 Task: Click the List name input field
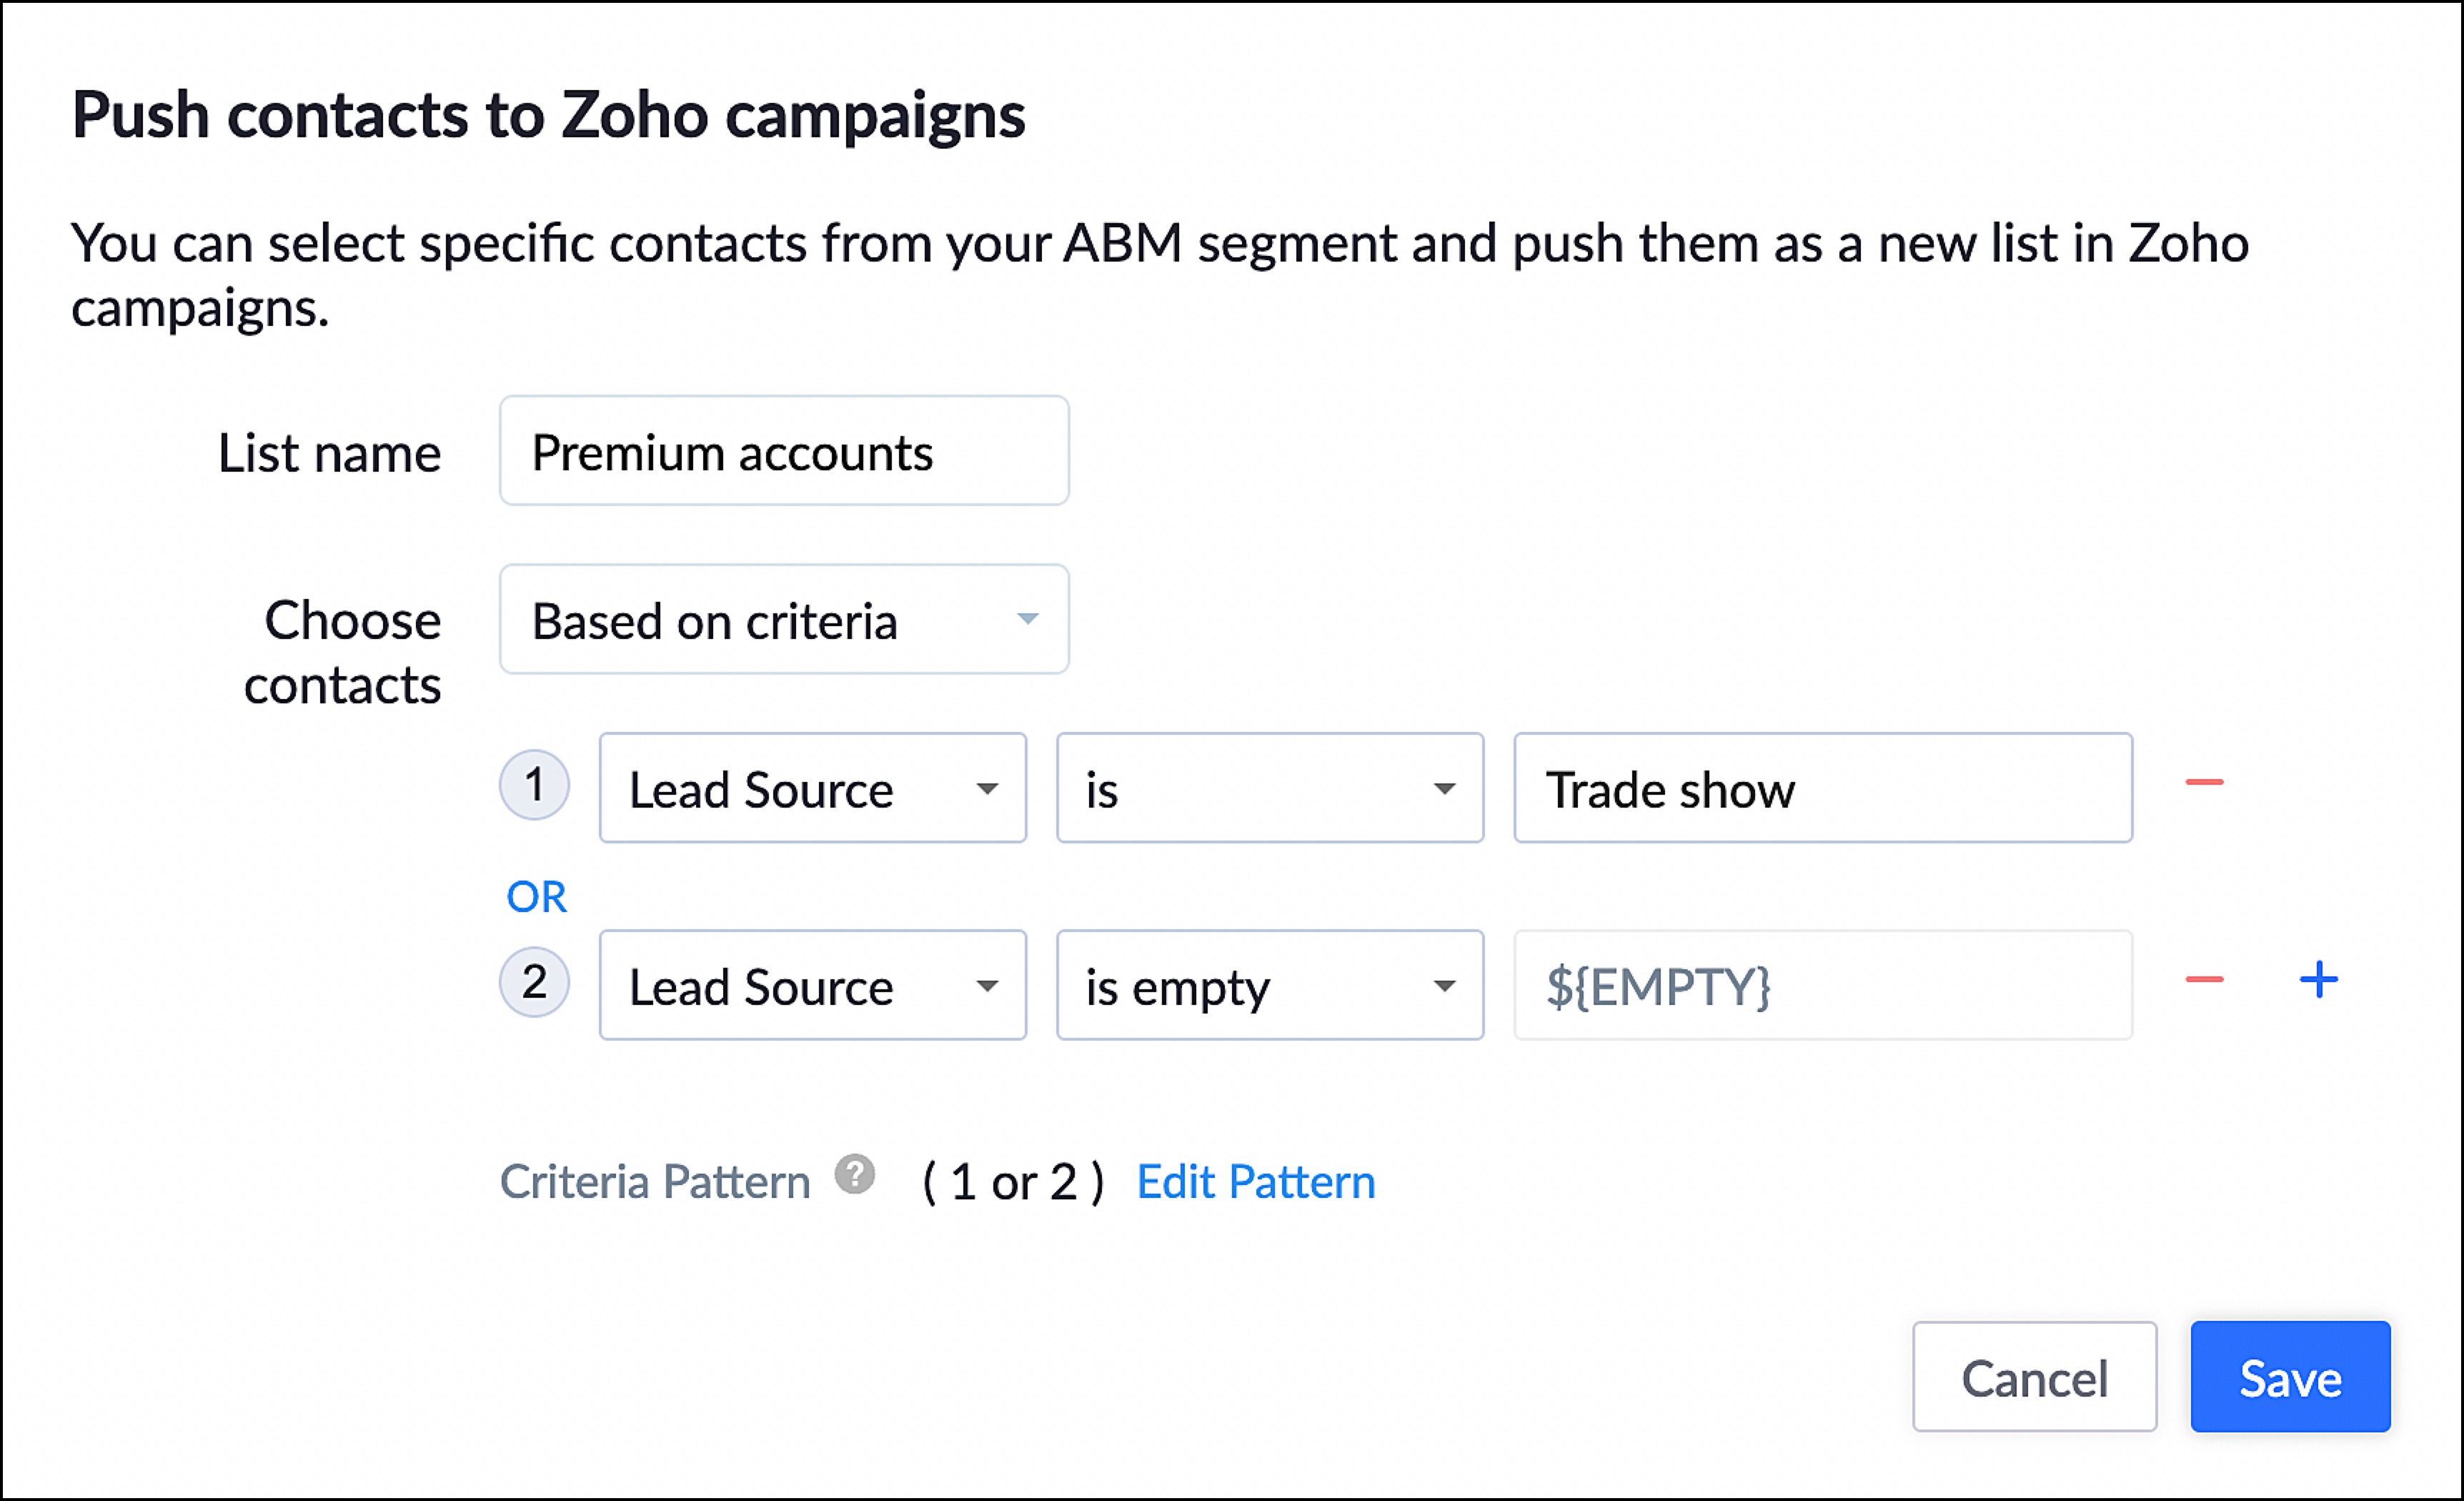tap(784, 452)
